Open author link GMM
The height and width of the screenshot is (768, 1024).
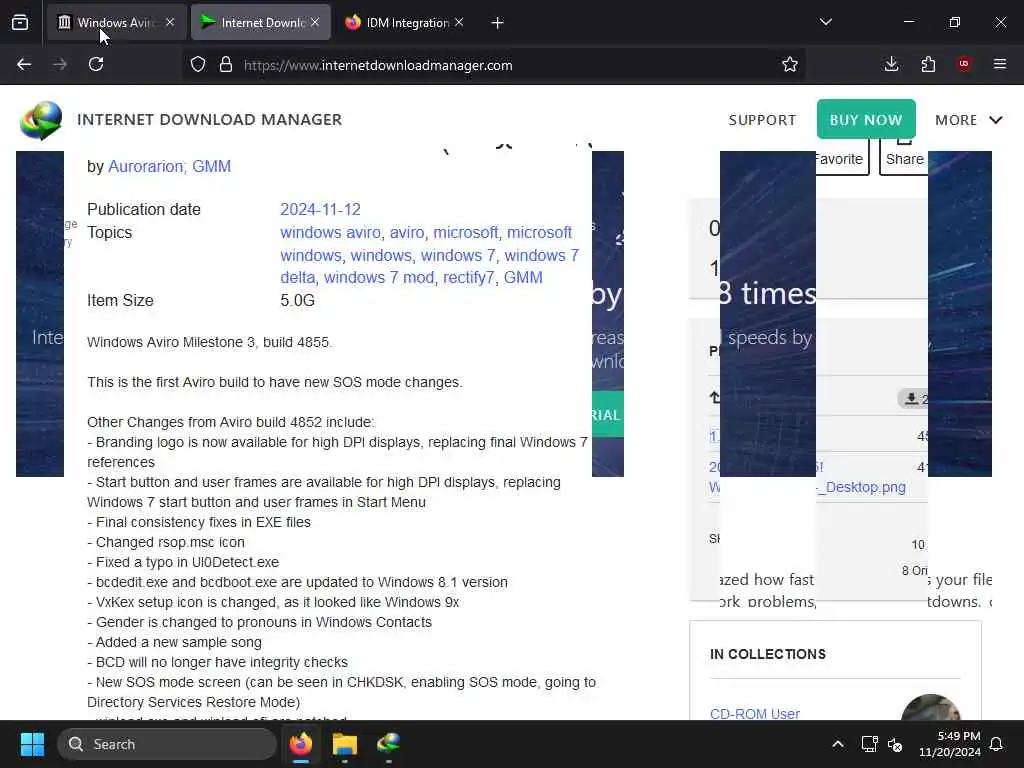tap(211, 167)
